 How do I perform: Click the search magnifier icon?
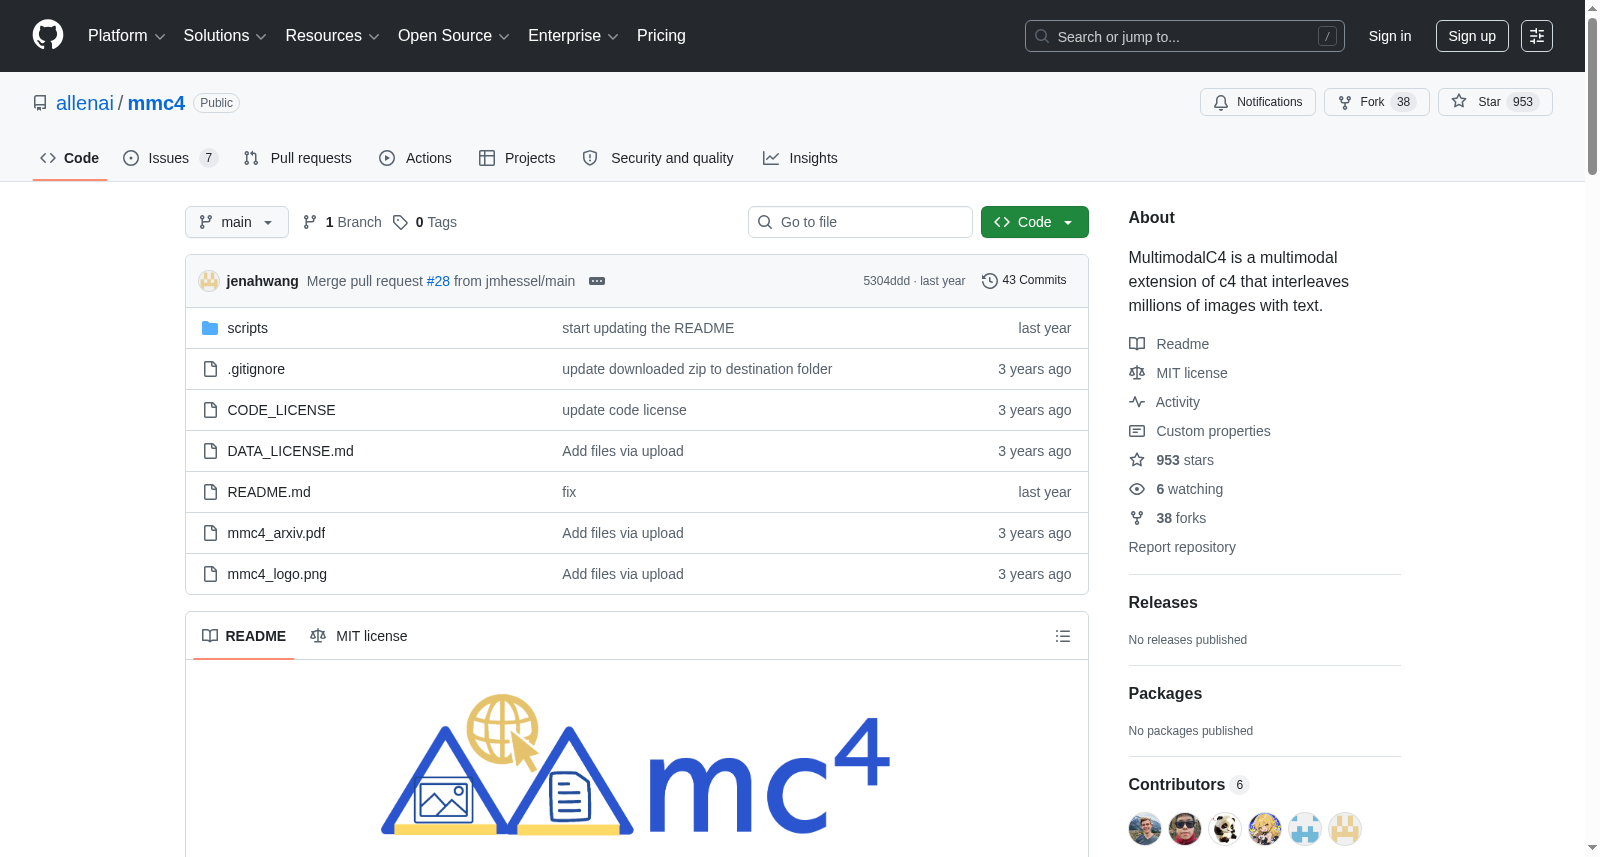(x=1042, y=36)
